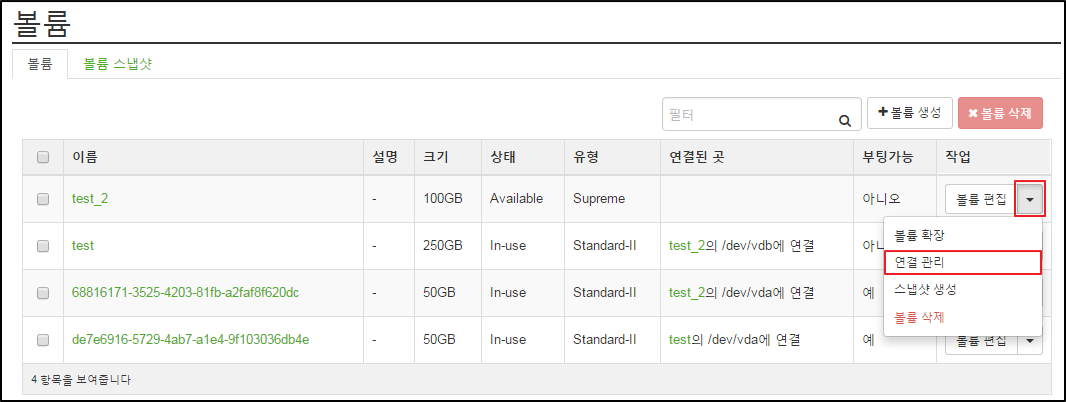
Task: Choose 연결 관리 from the dropdown menu
Action: (919, 262)
